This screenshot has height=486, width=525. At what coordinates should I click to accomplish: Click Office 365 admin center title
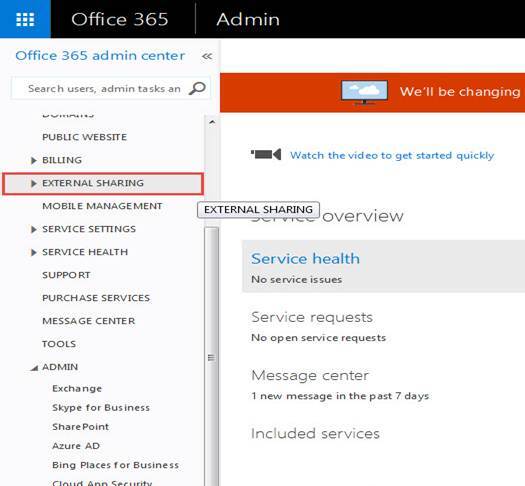pos(100,56)
